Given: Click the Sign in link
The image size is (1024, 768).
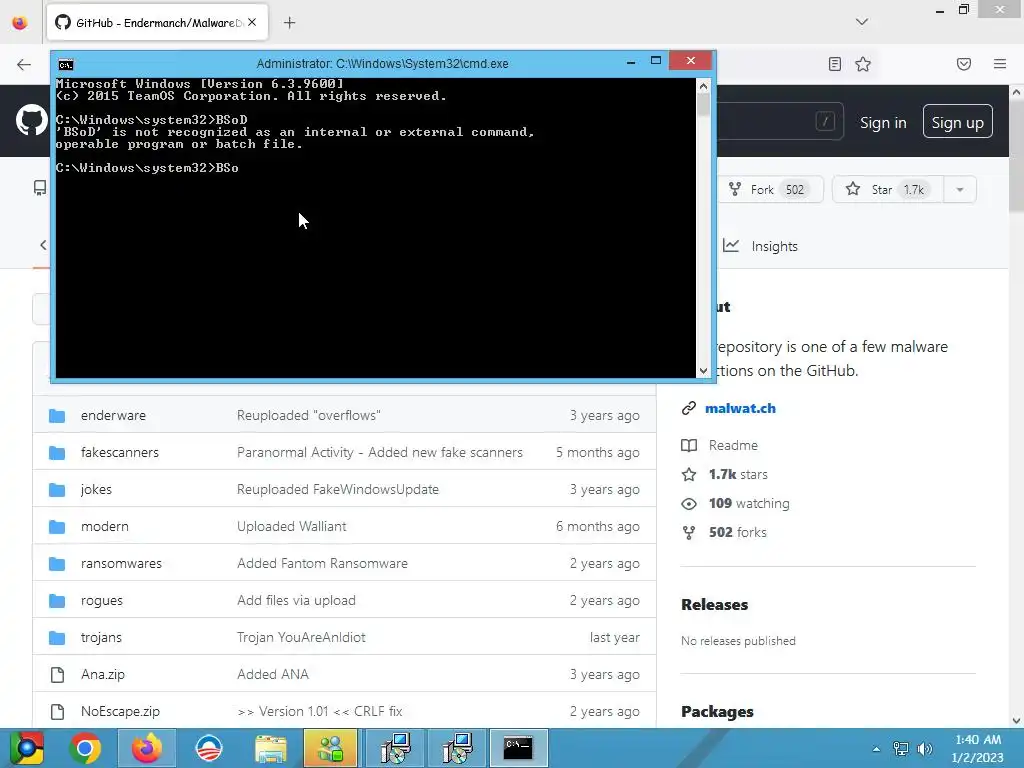Looking at the screenshot, I should (x=883, y=123).
